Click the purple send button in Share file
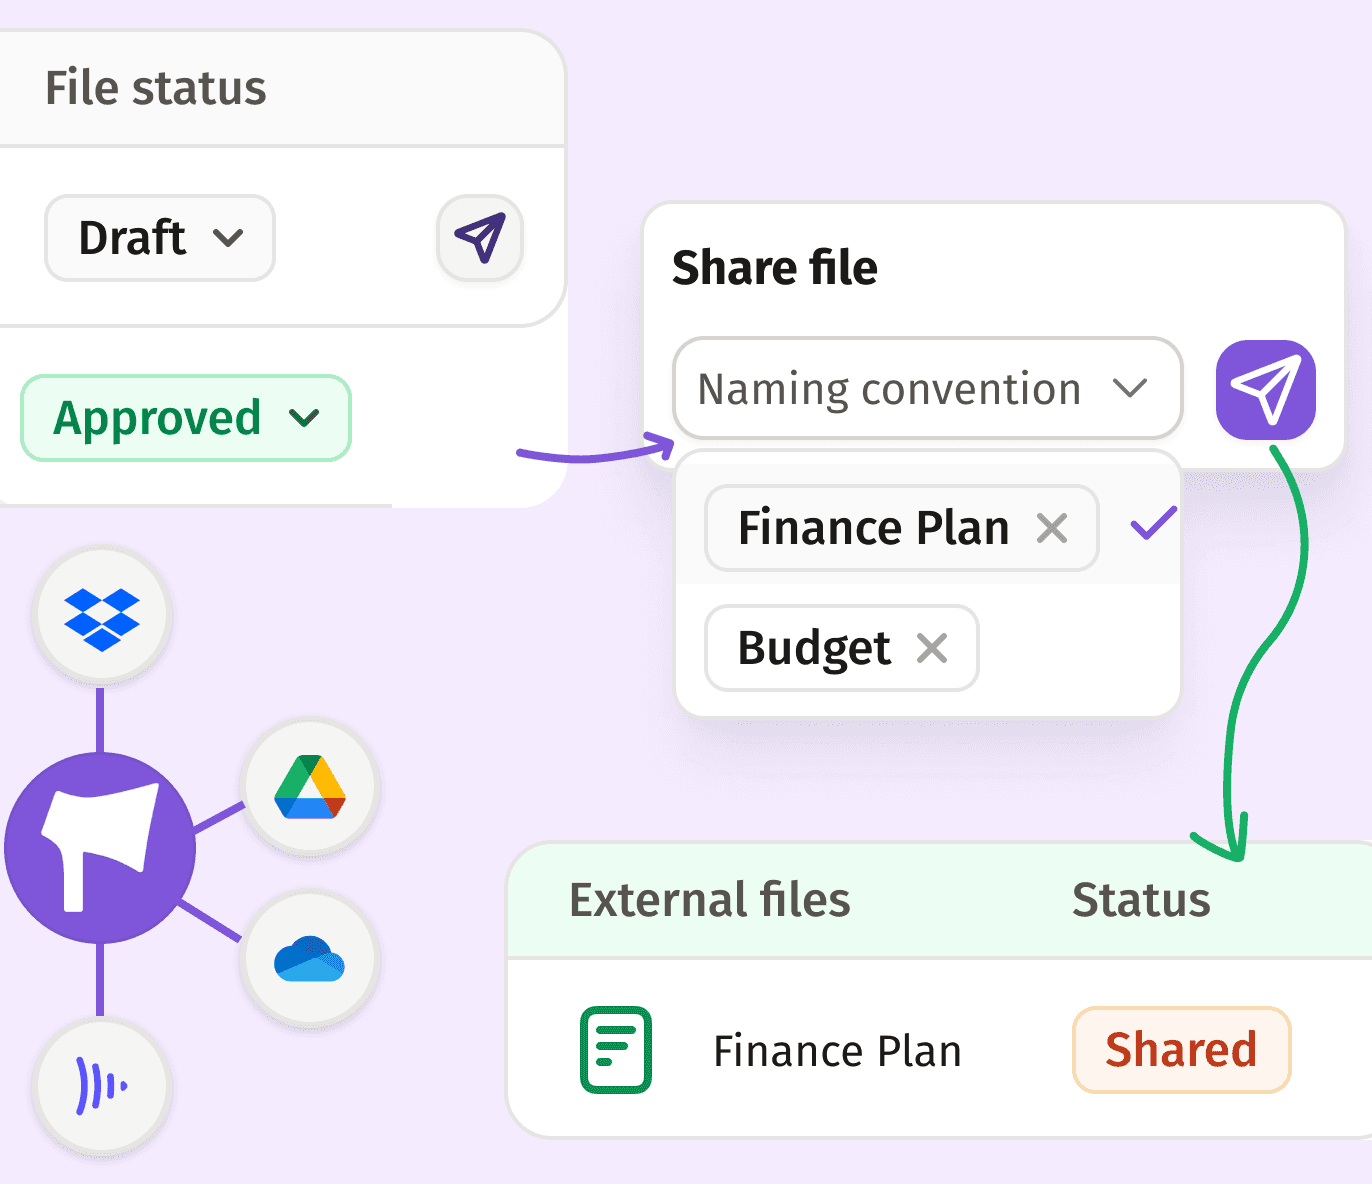 pyautogui.click(x=1265, y=390)
